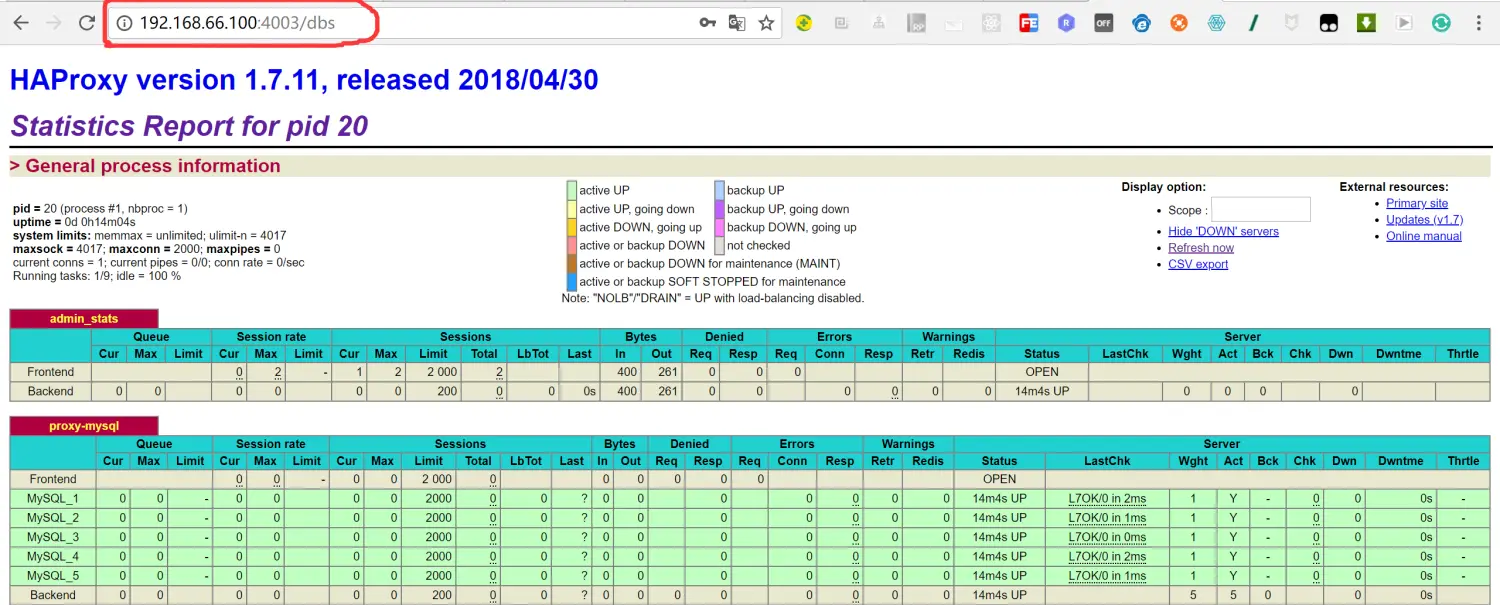
Task: Open the Chrome three-dot menu
Action: coord(1479,23)
